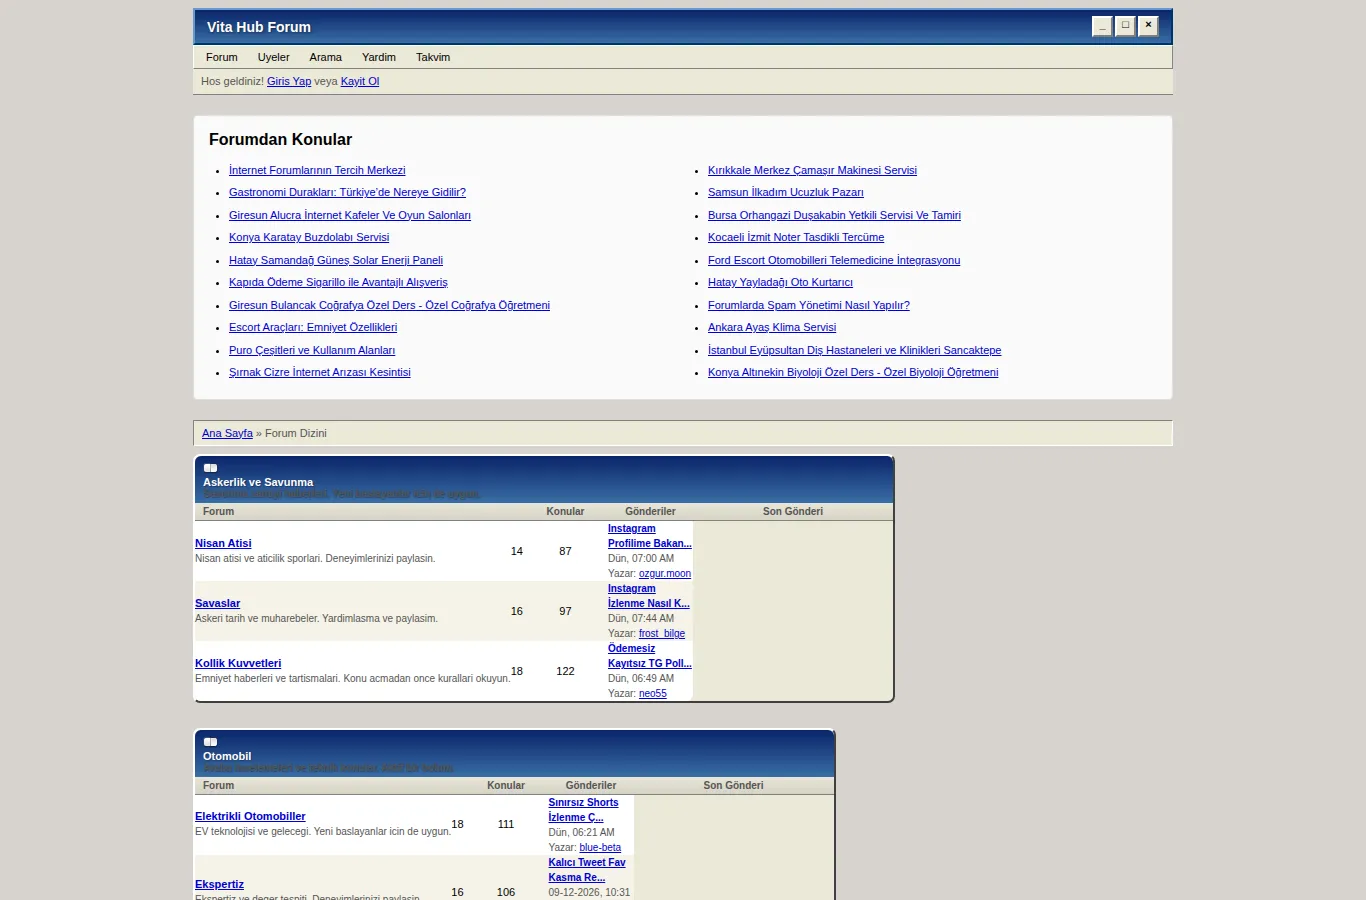1366x900 pixels.
Task: Click the Giris Yap login link
Action: (x=289, y=81)
